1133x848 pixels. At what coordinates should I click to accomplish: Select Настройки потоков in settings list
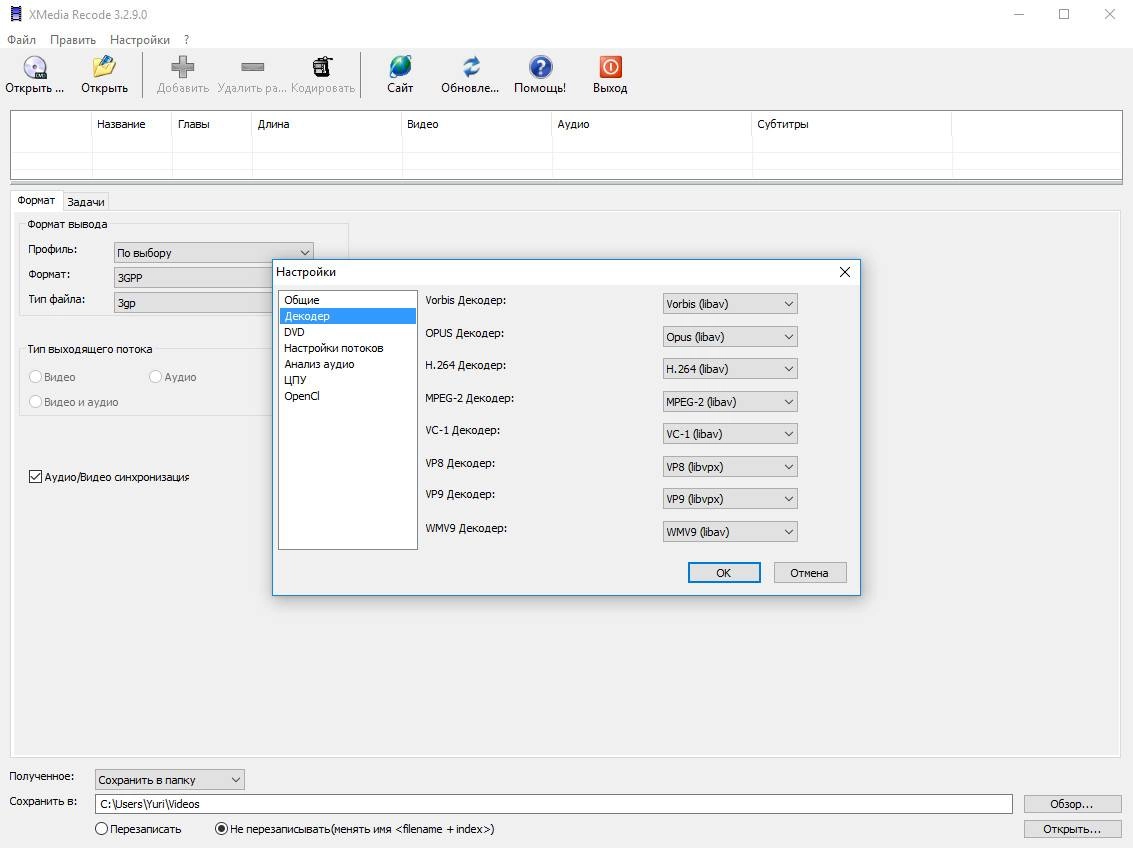click(x=348, y=348)
